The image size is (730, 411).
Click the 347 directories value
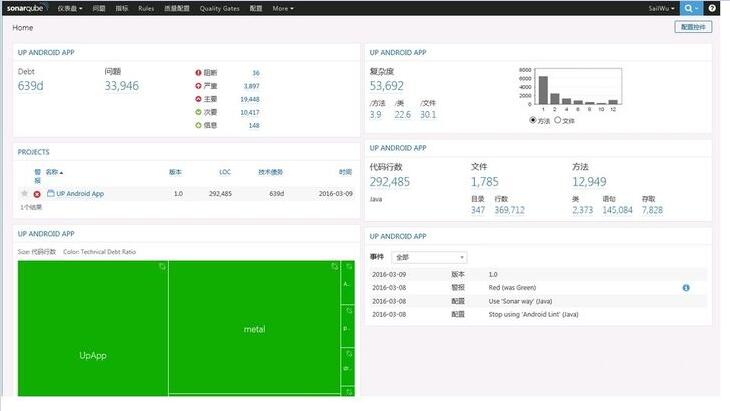point(478,210)
